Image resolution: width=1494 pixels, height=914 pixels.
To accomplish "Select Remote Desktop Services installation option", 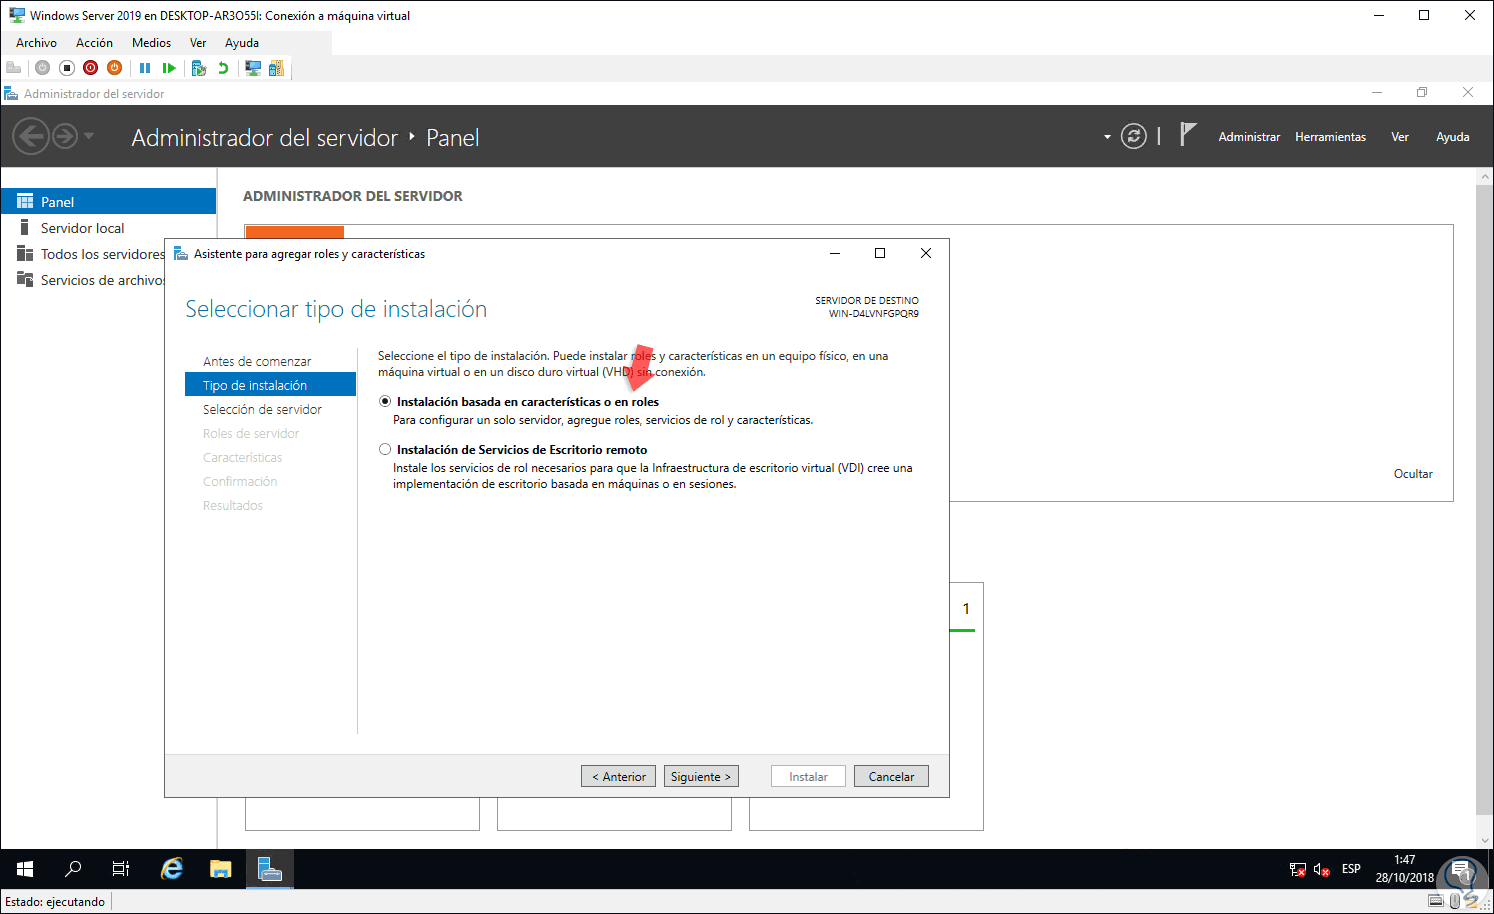I will [385, 450].
